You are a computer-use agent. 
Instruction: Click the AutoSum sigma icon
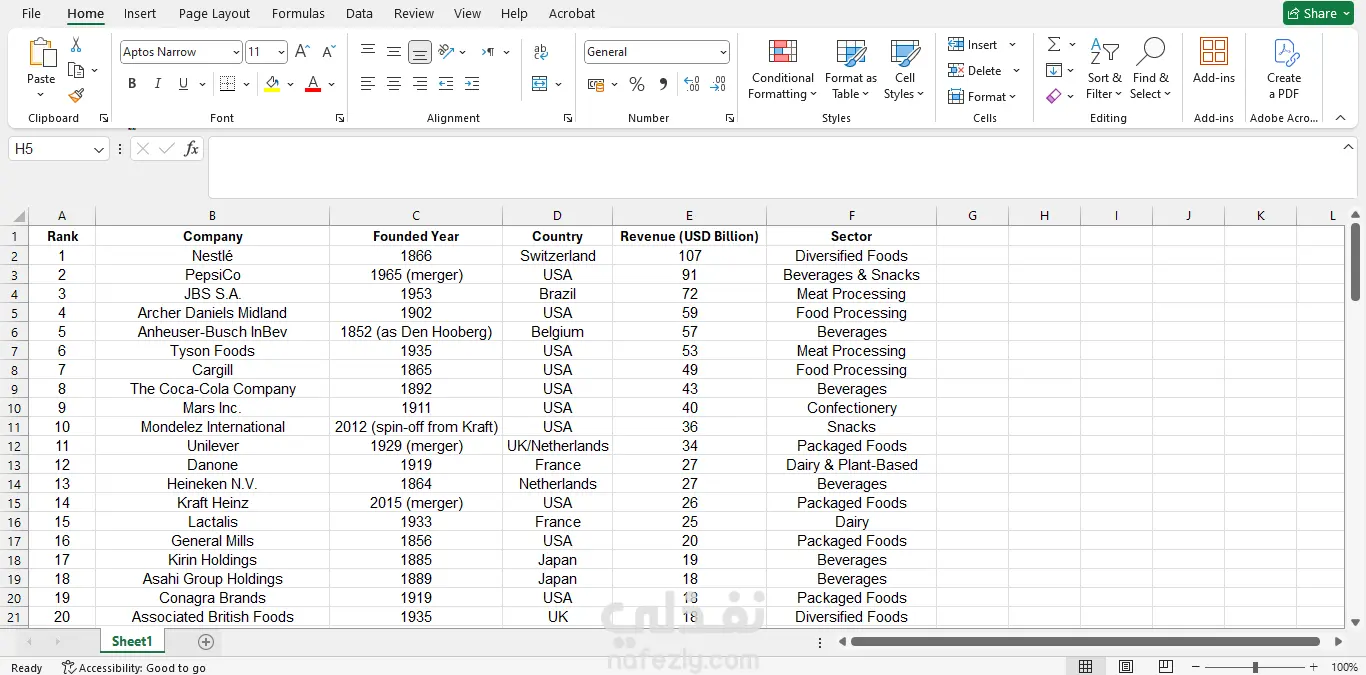coord(1054,45)
